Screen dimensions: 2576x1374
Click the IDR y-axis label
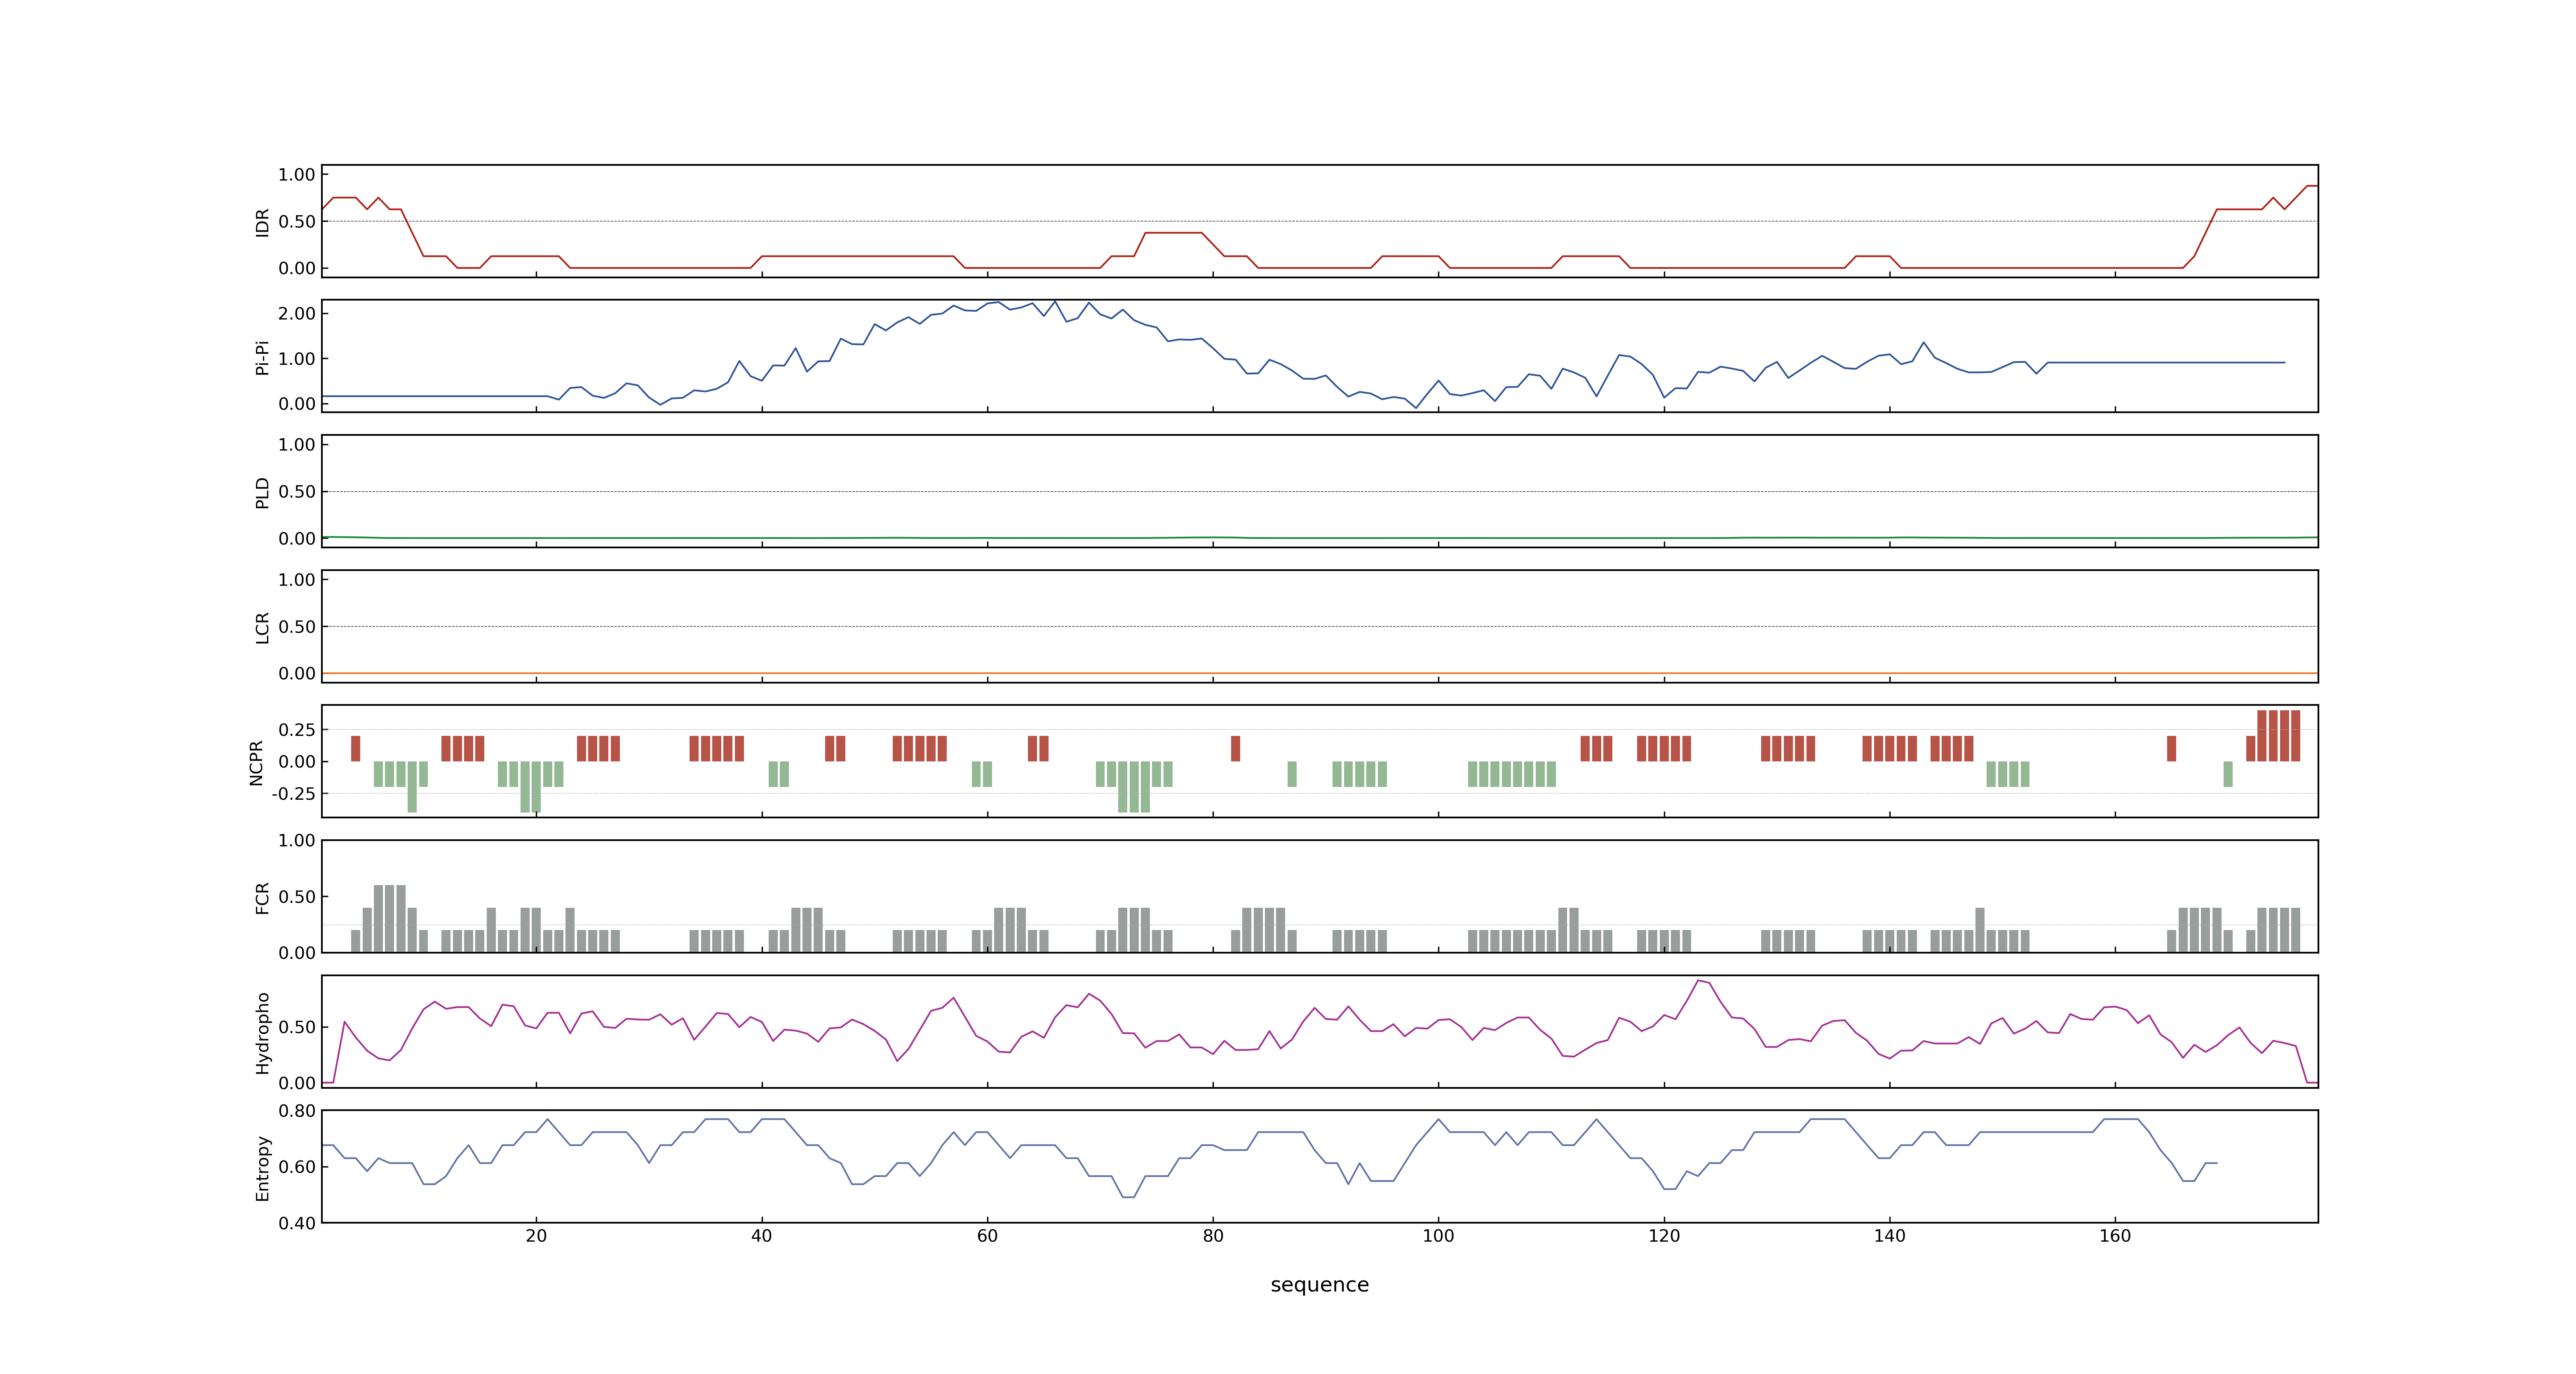pyautogui.click(x=262, y=222)
